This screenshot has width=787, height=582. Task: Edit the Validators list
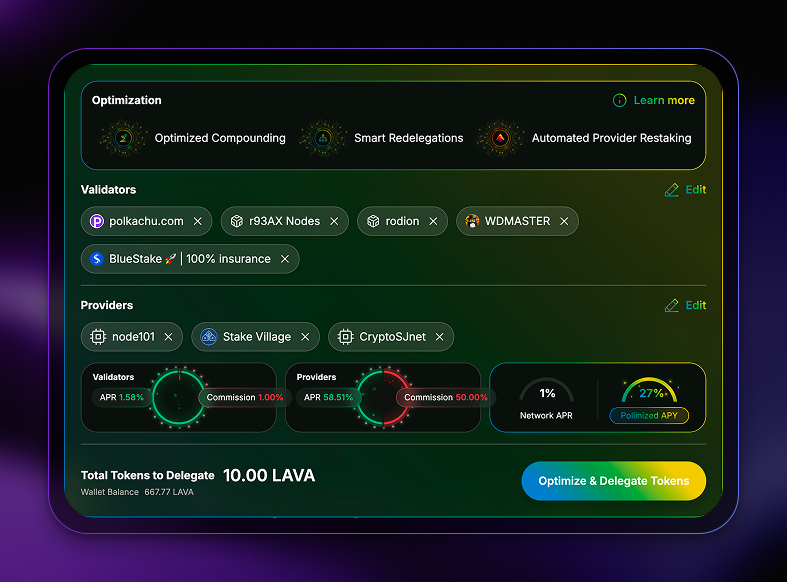coord(686,190)
